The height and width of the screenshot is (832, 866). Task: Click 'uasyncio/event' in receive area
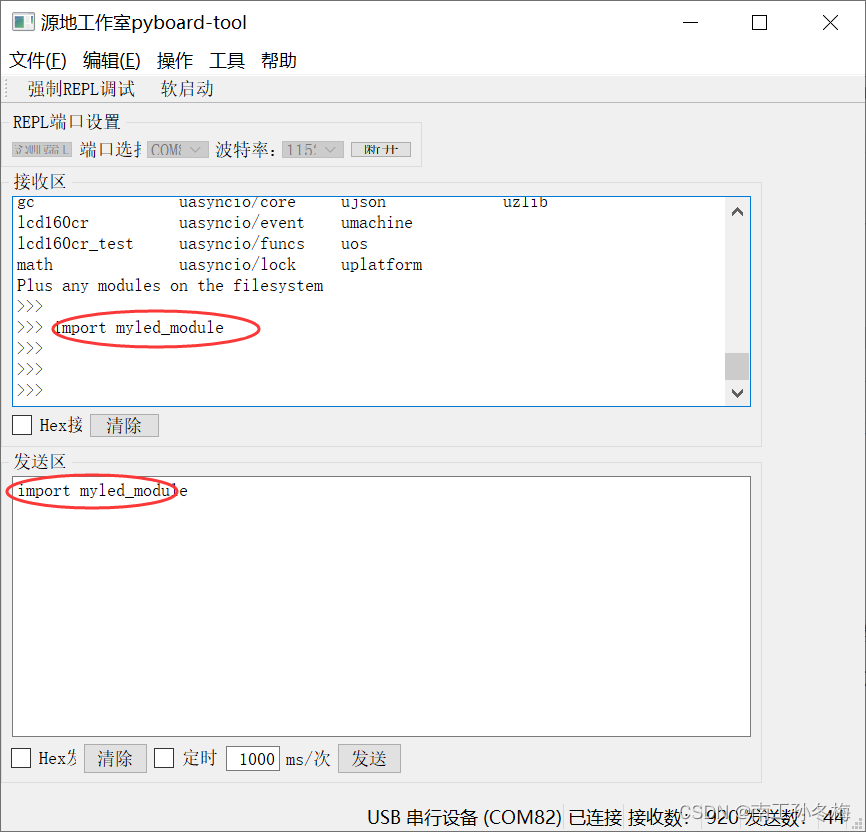pos(241,223)
